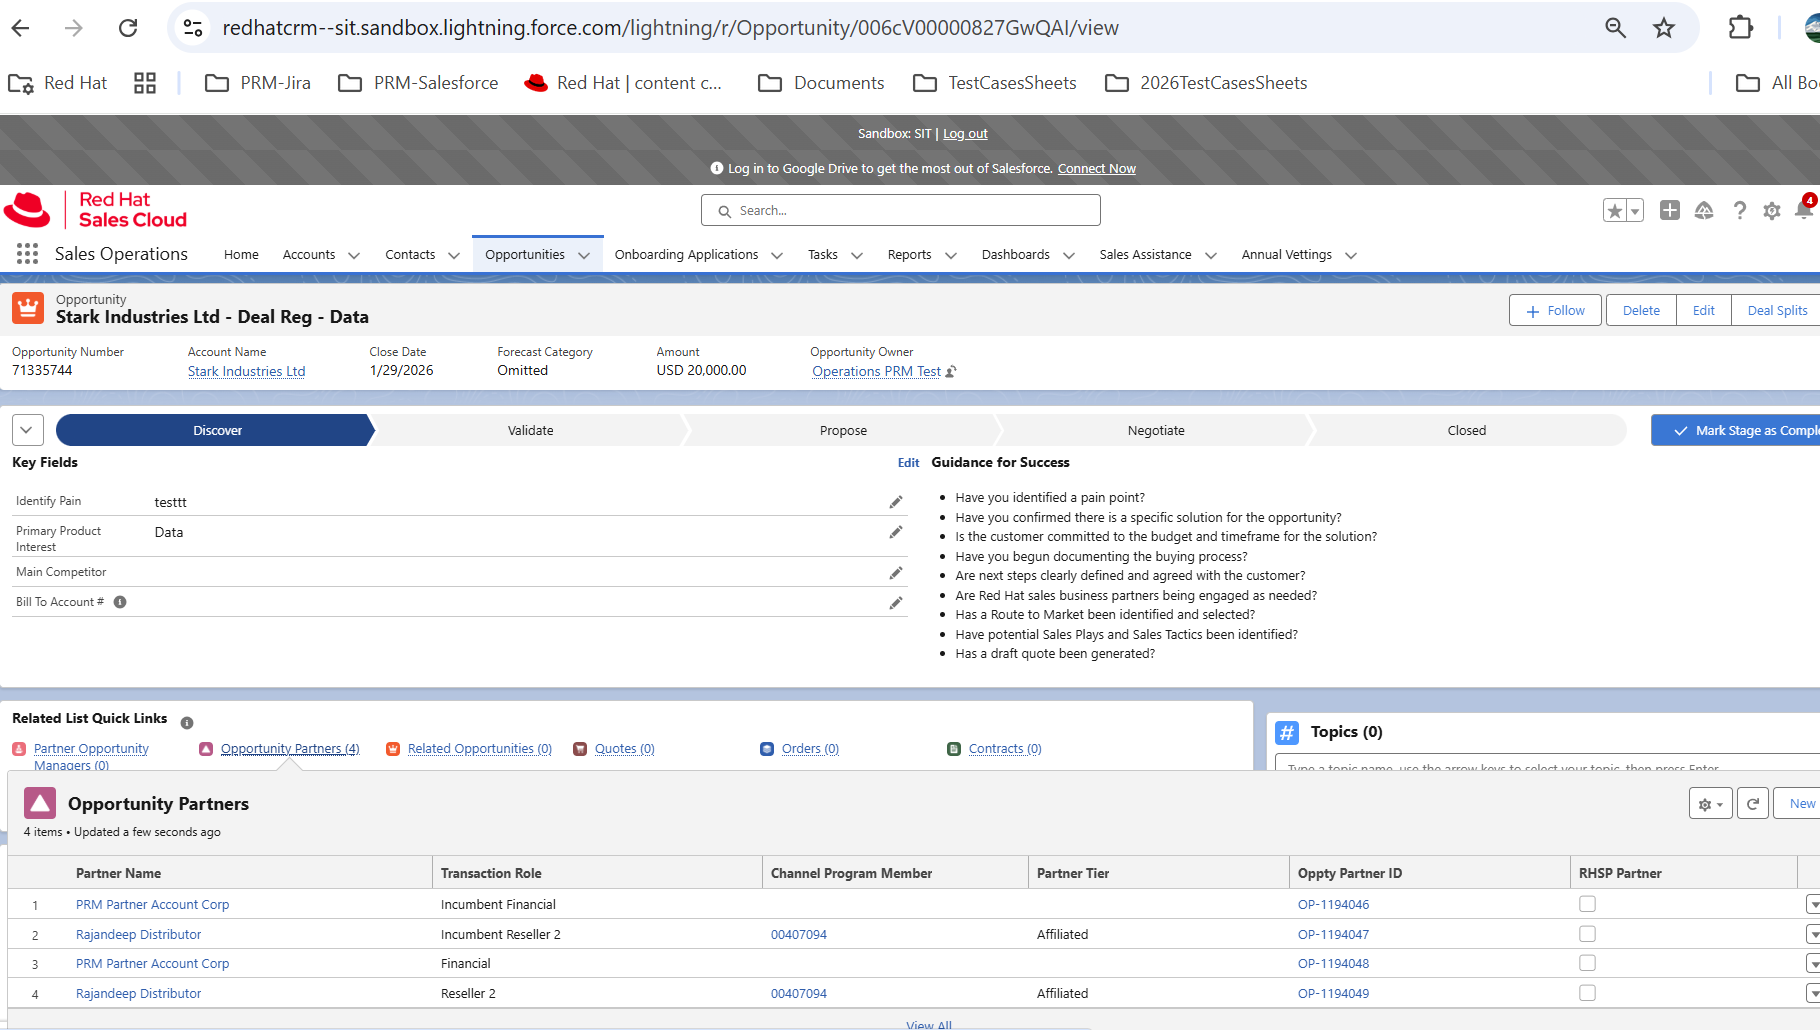The height and width of the screenshot is (1030, 1820).
Task: Click the notifications bell icon
Action: pyautogui.click(x=1803, y=210)
